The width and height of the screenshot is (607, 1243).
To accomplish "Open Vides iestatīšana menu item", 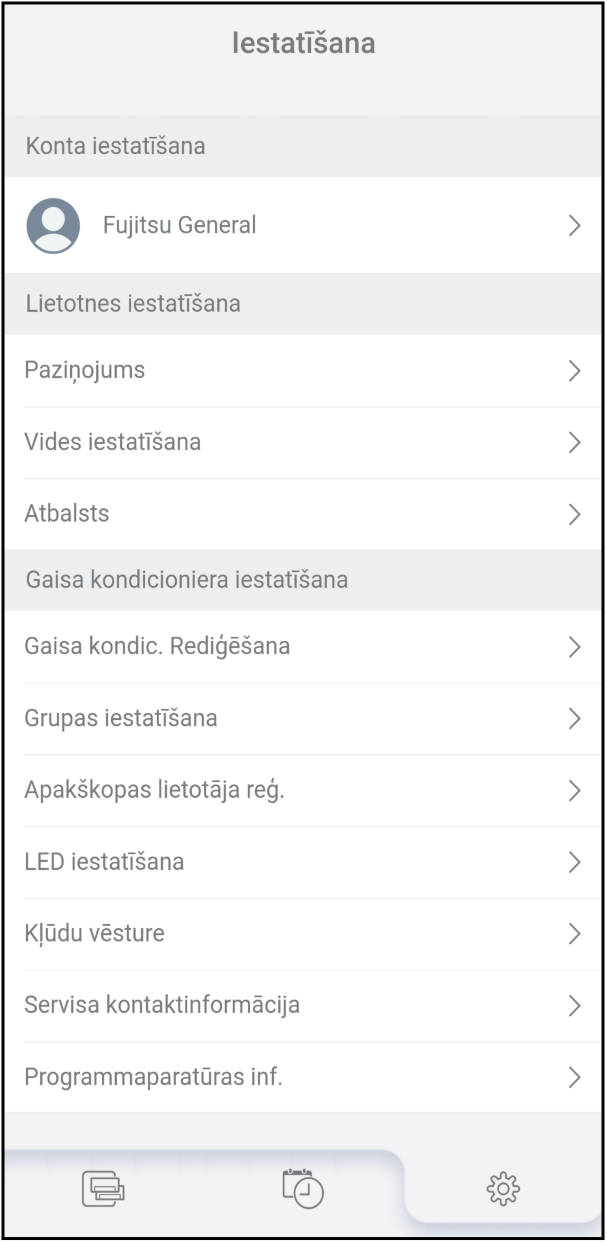I will pyautogui.click(x=113, y=442).
